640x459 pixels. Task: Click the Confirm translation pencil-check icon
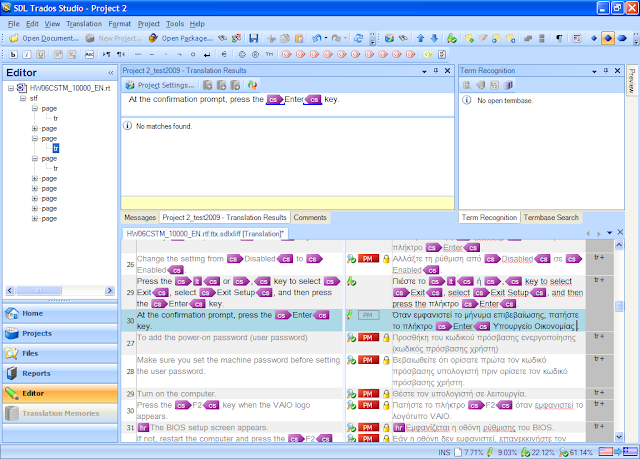pyautogui.click(x=451, y=38)
